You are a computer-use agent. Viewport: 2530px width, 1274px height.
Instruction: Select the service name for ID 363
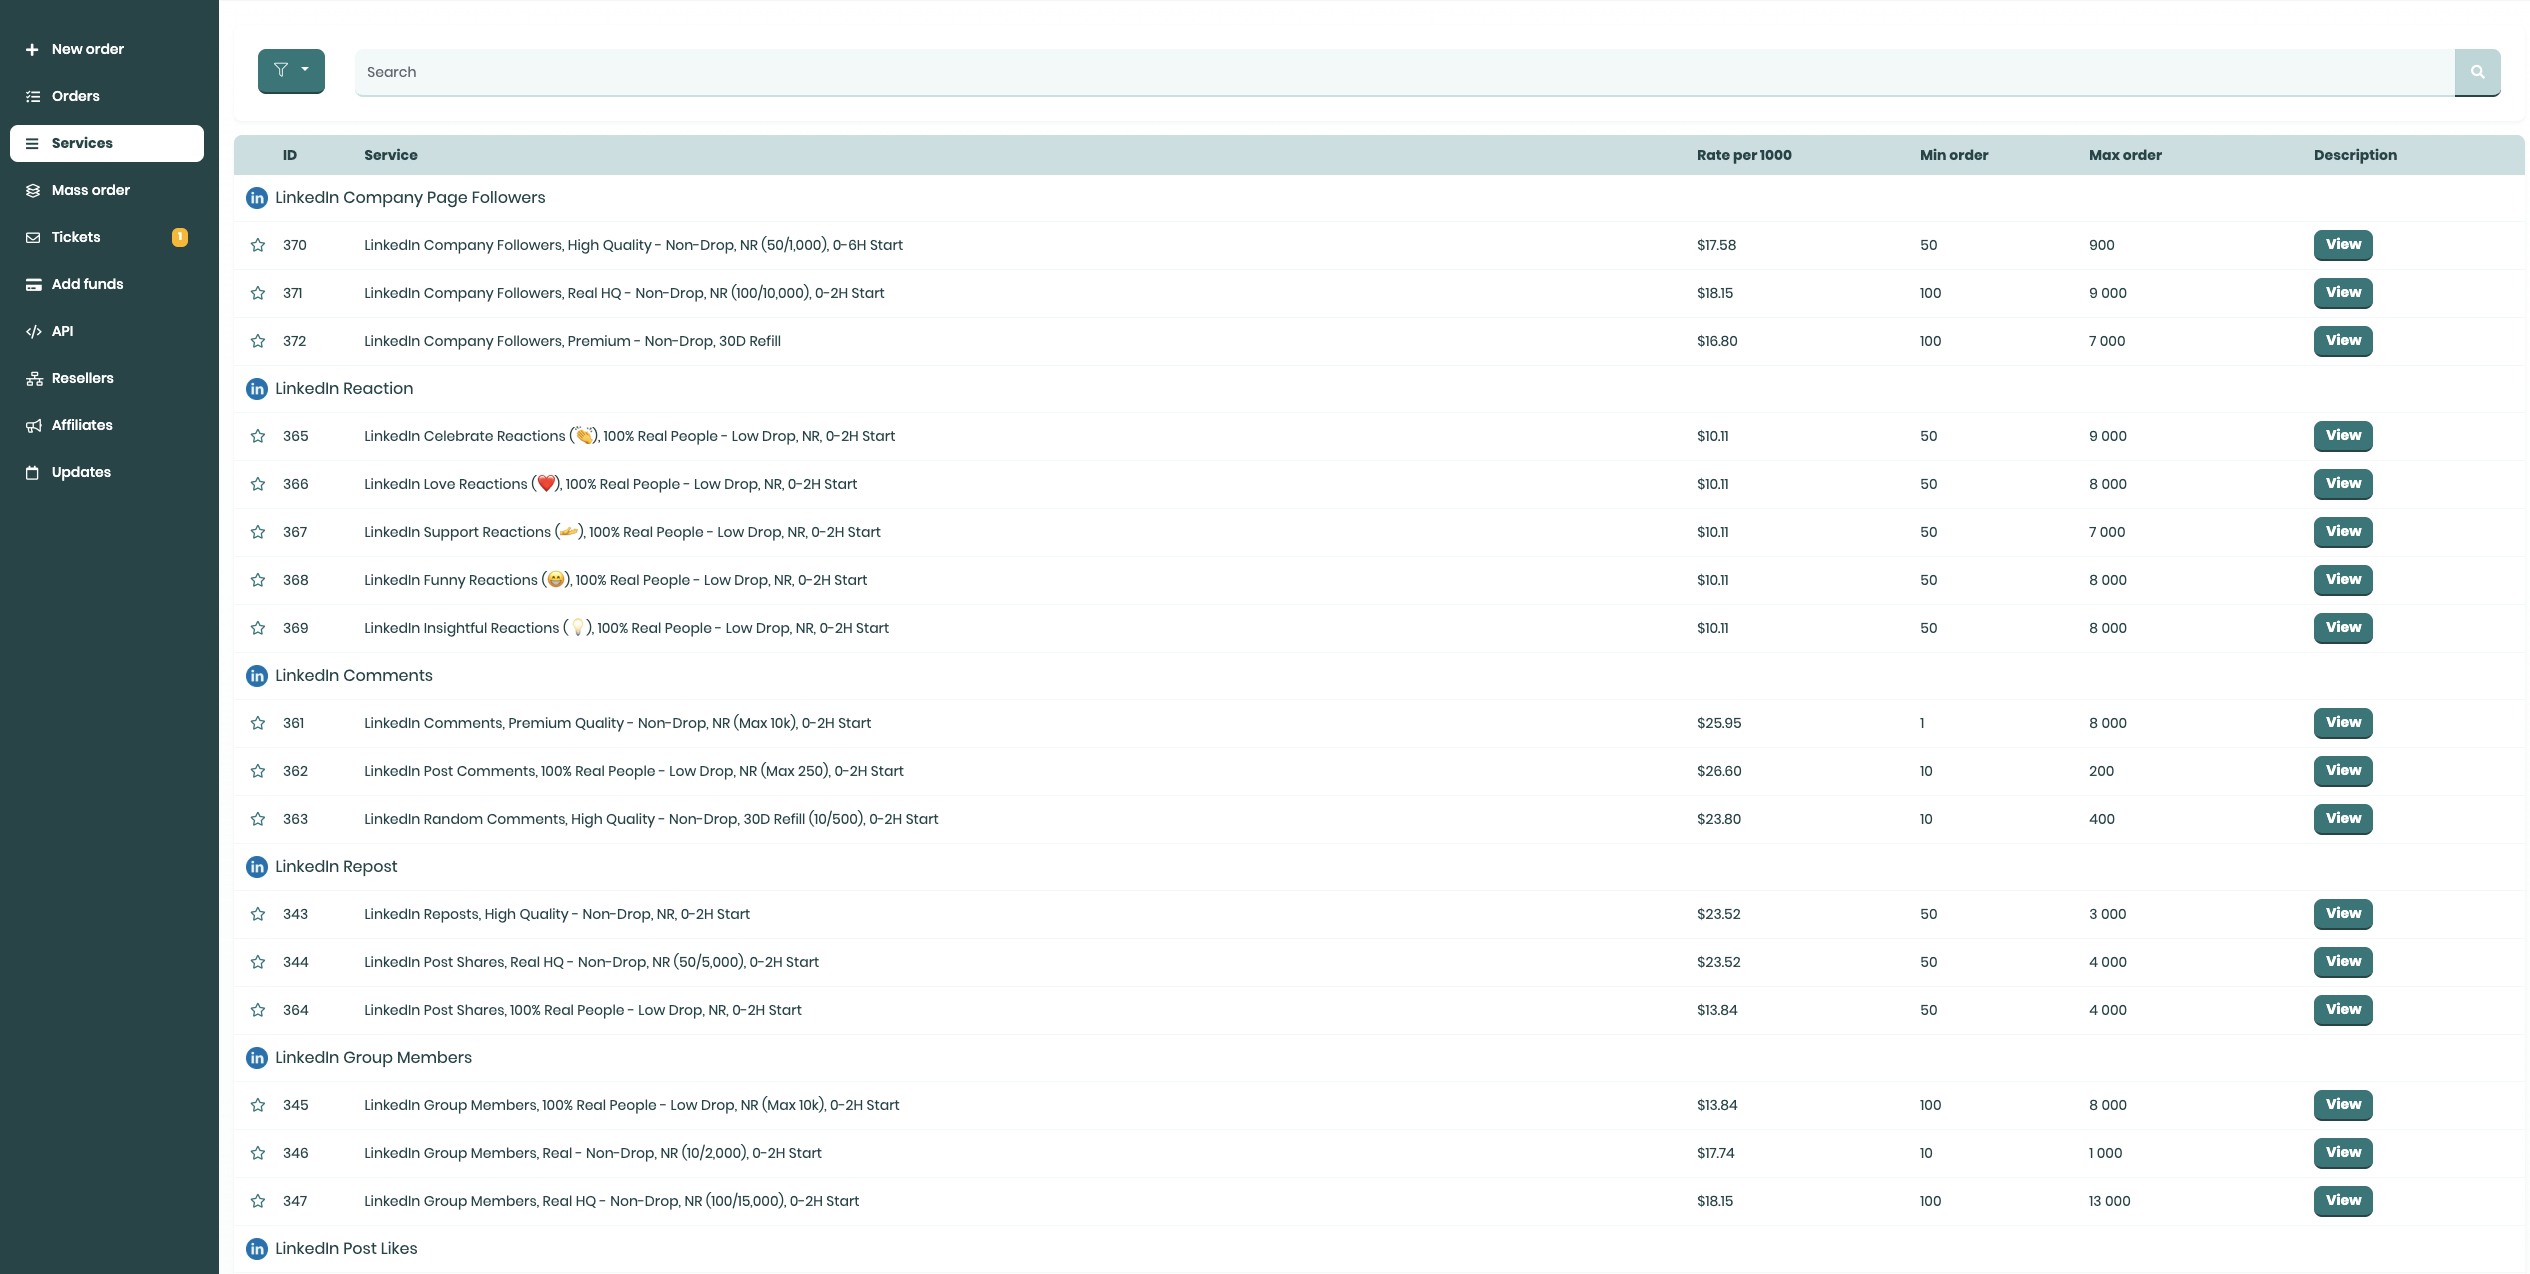tap(651, 819)
